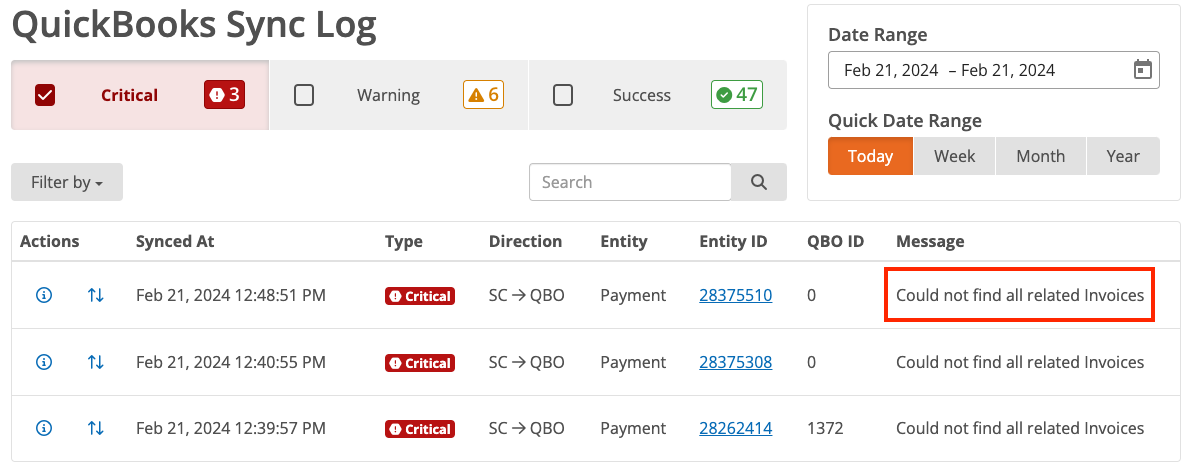The width and height of the screenshot is (1192, 472).
Task: Click Payment entity in 12:40:55 PM row
Action: pos(633,362)
